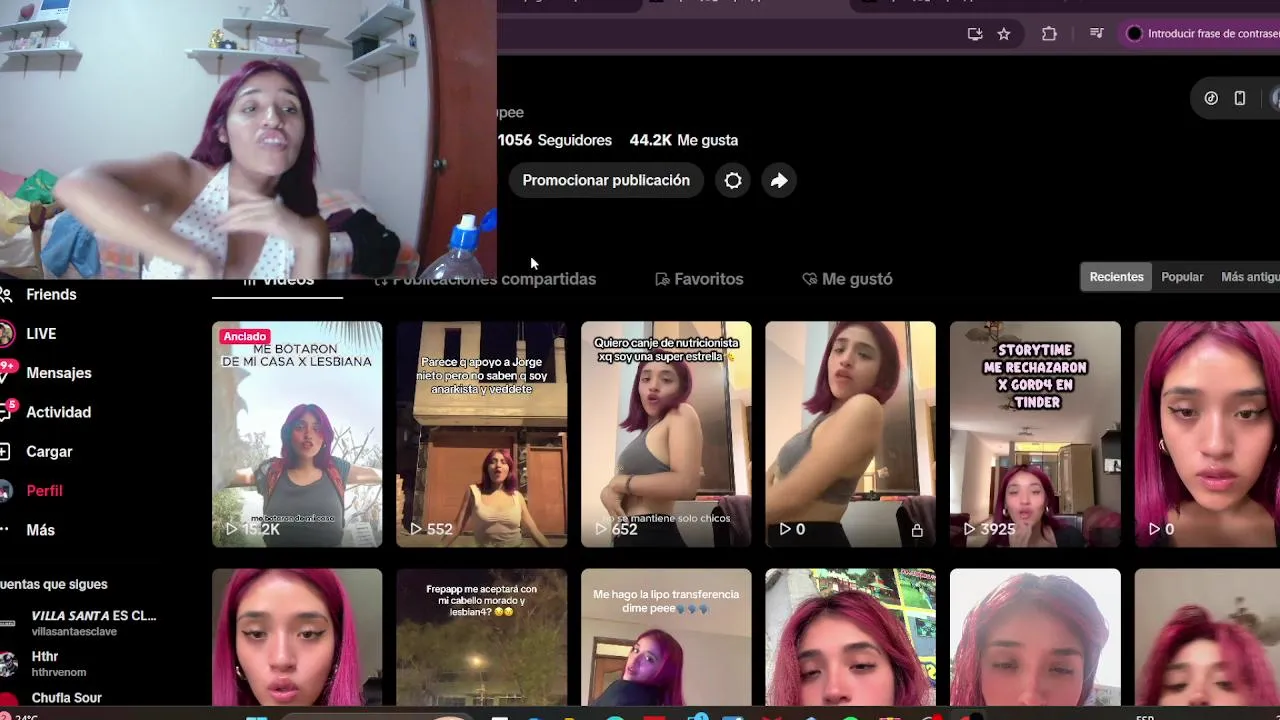Viewport: 1280px width, 720px height.
Task: Open the Publicaciones compartidas tab
Action: coord(485,279)
